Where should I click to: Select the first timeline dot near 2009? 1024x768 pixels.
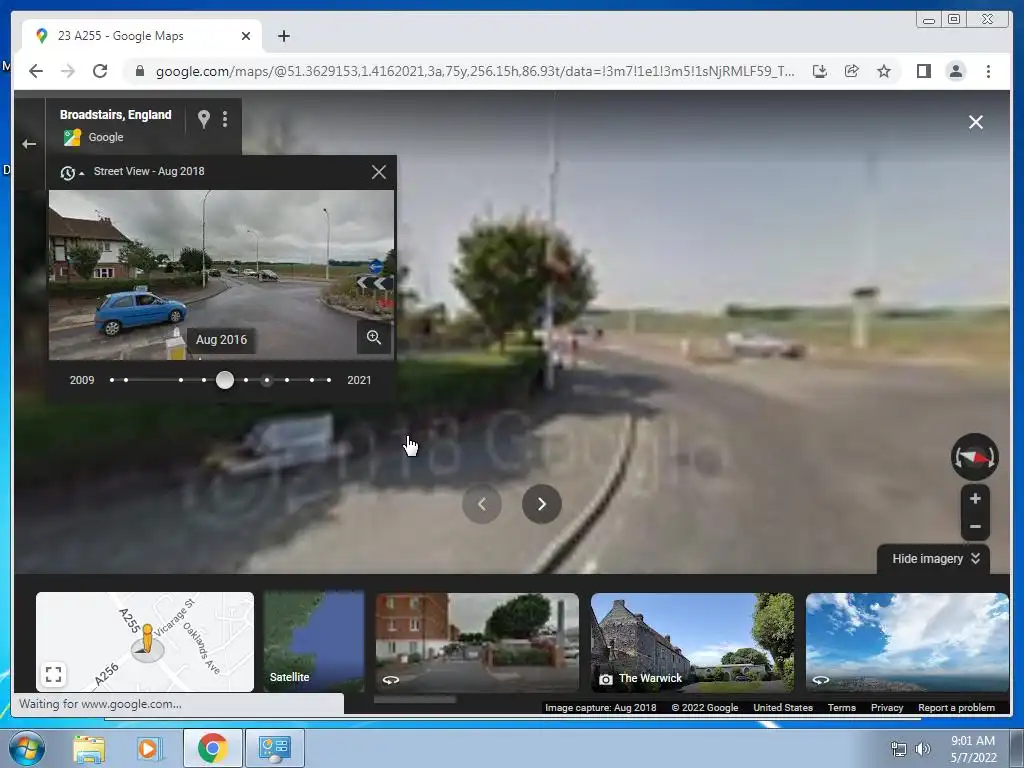pyautogui.click(x=112, y=380)
